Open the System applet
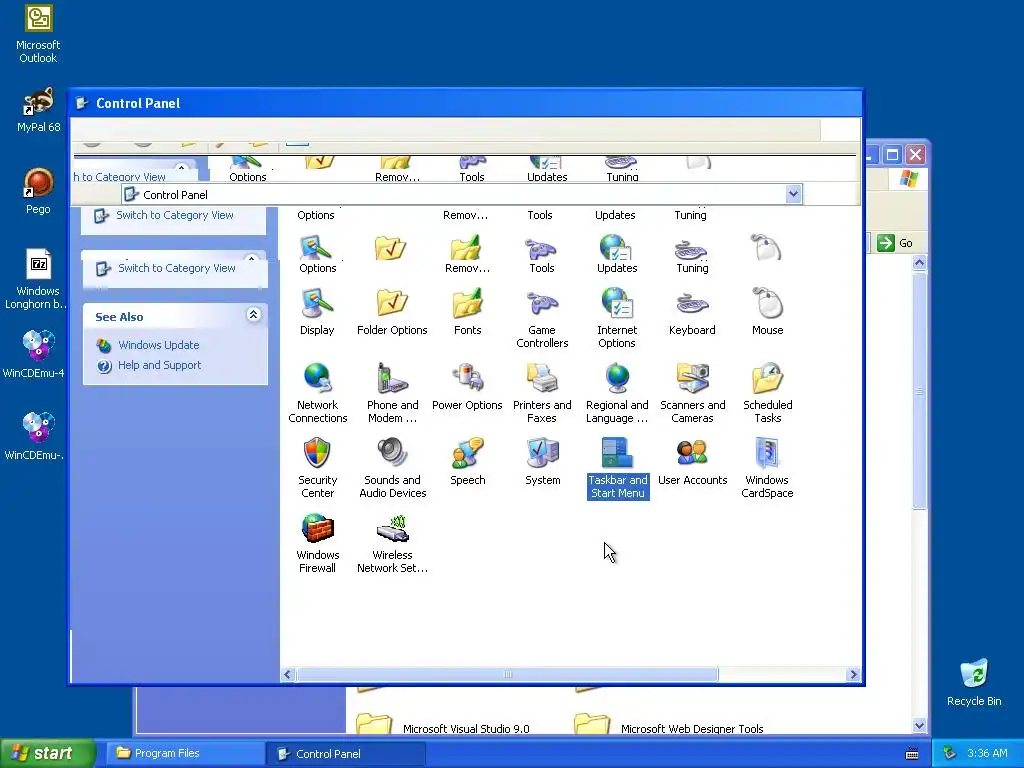This screenshot has height=768, width=1024. coord(543,462)
